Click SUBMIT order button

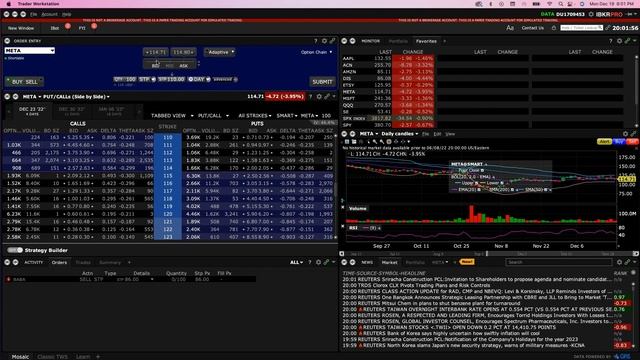[322, 82]
